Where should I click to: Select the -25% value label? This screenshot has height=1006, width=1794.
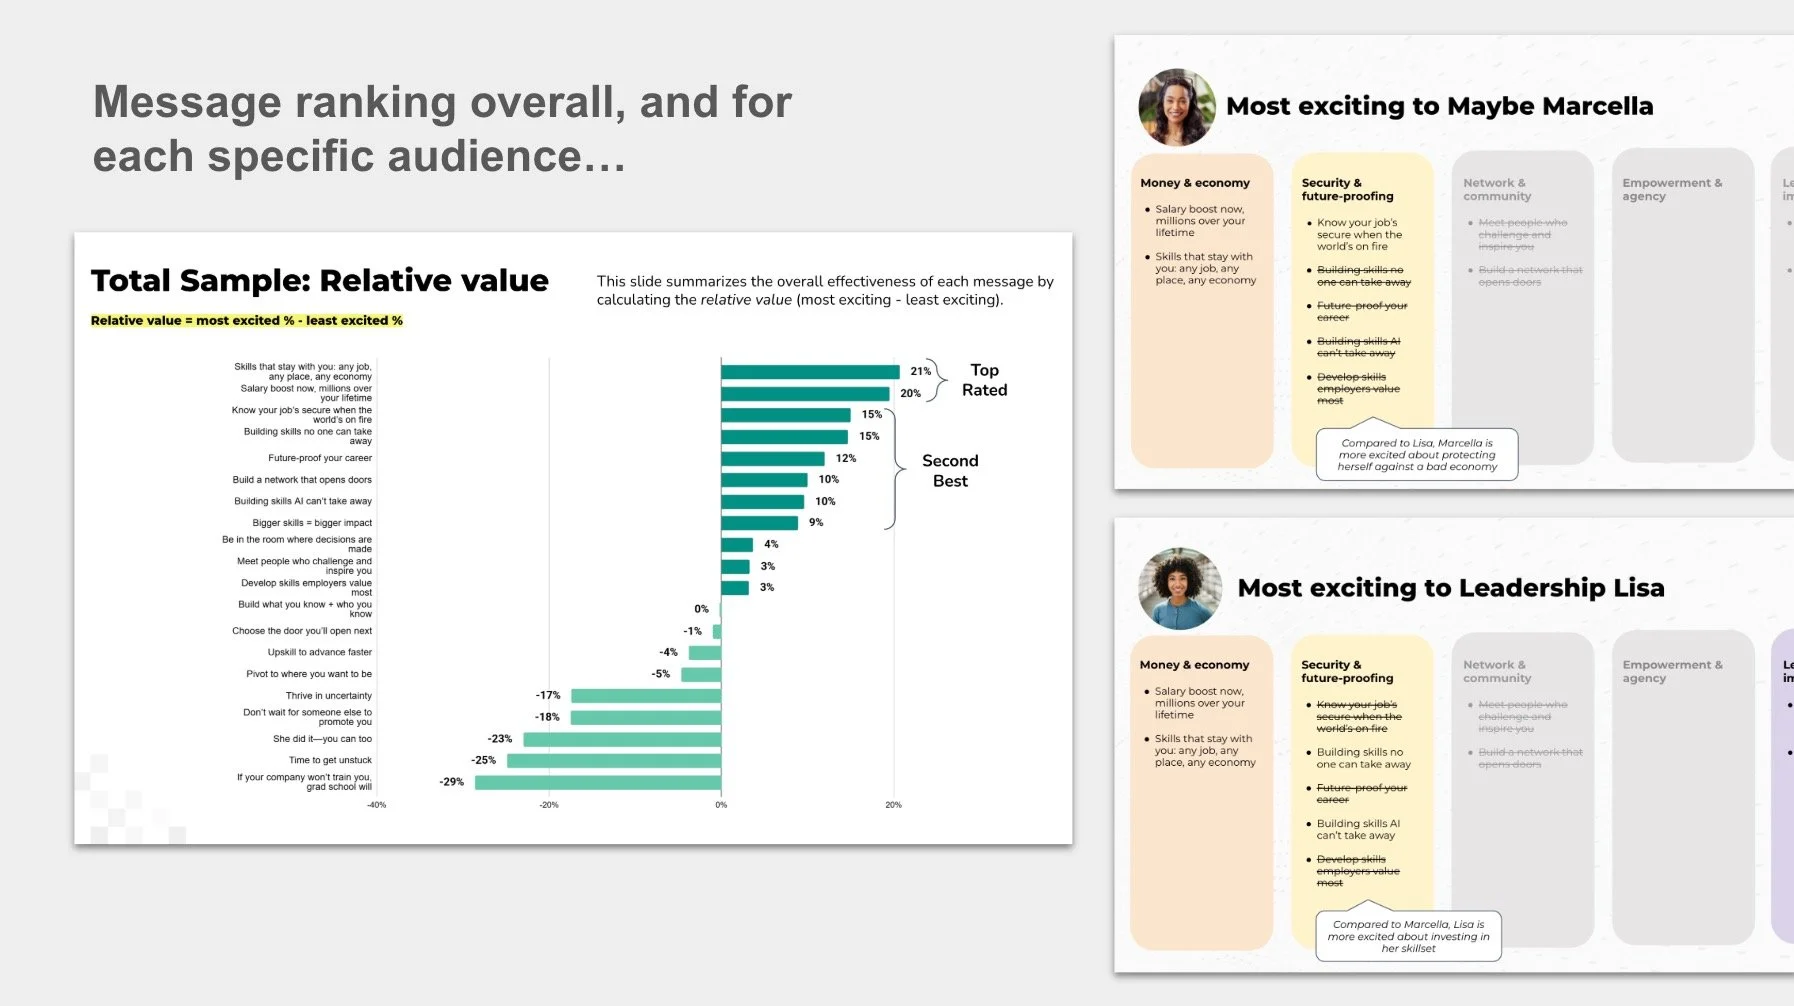(x=484, y=761)
